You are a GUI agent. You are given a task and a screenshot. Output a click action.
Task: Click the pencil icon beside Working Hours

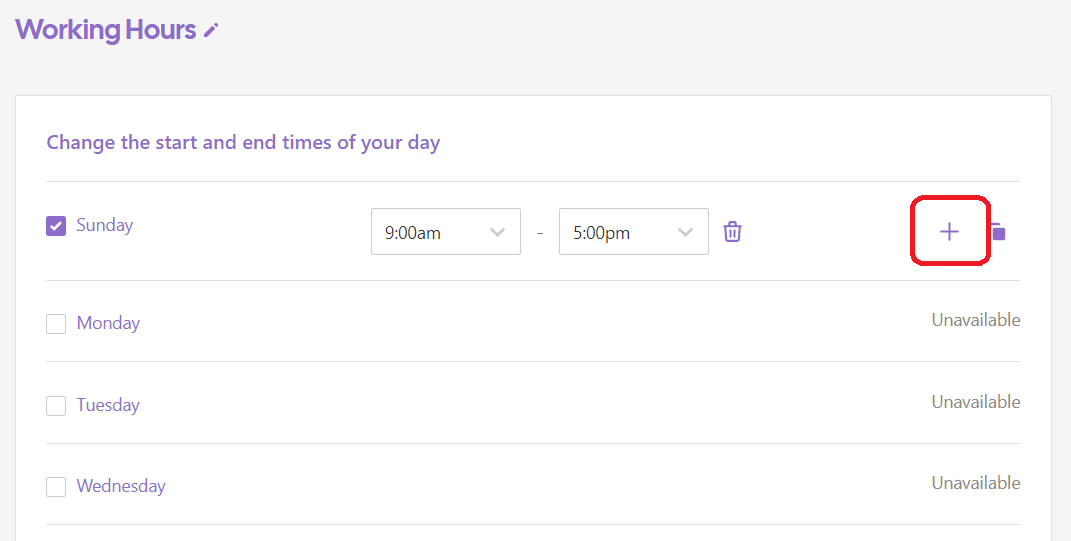click(x=210, y=31)
